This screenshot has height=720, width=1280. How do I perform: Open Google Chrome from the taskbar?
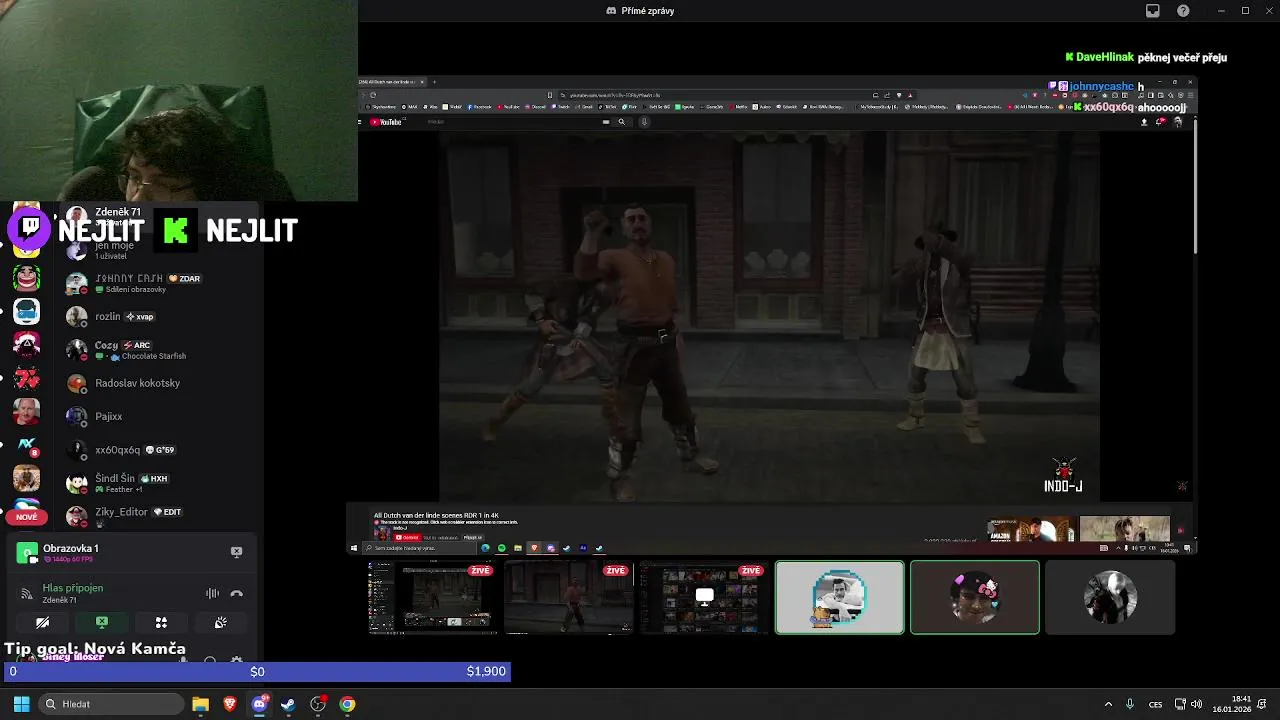click(x=347, y=704)
